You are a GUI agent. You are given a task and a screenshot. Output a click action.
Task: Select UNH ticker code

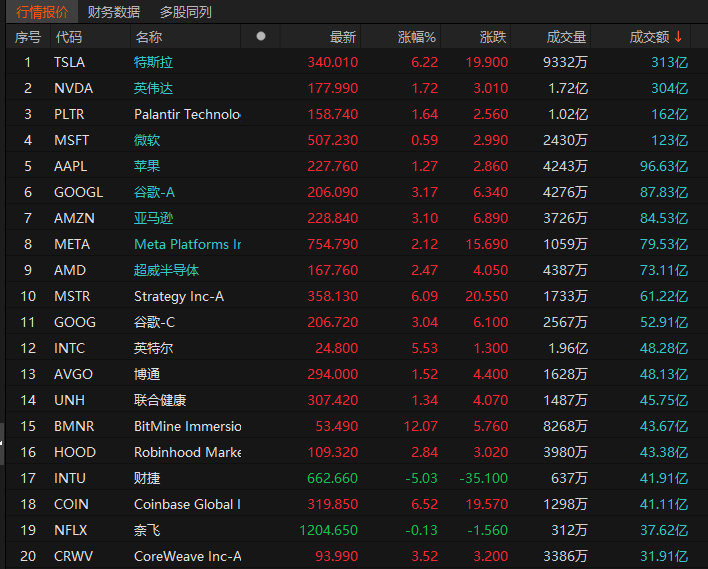point(69,400)
